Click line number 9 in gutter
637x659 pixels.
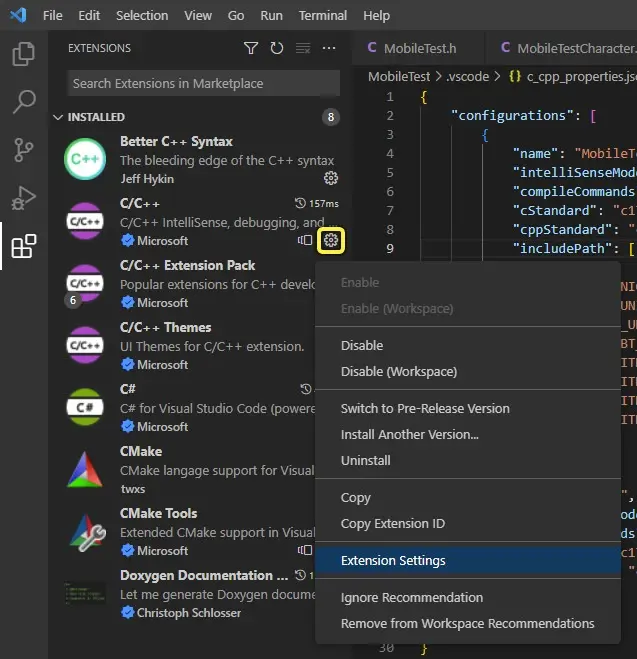pyautogui.click(x=390, y=248)
